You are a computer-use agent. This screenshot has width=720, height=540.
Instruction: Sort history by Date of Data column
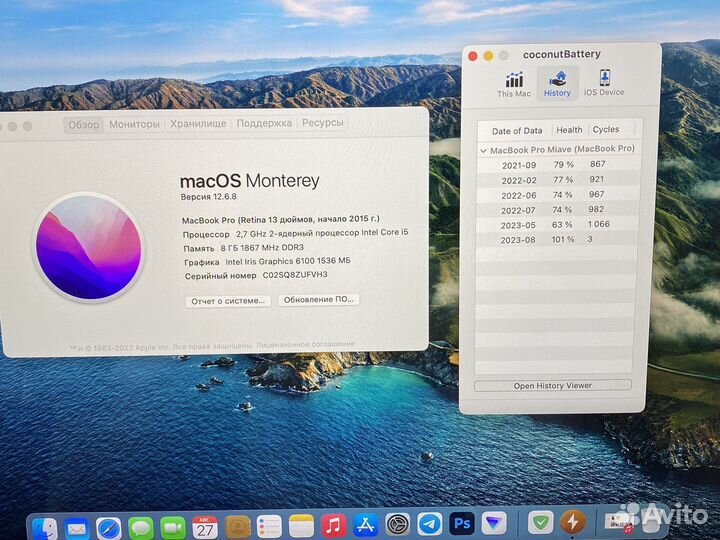point(517,131)
